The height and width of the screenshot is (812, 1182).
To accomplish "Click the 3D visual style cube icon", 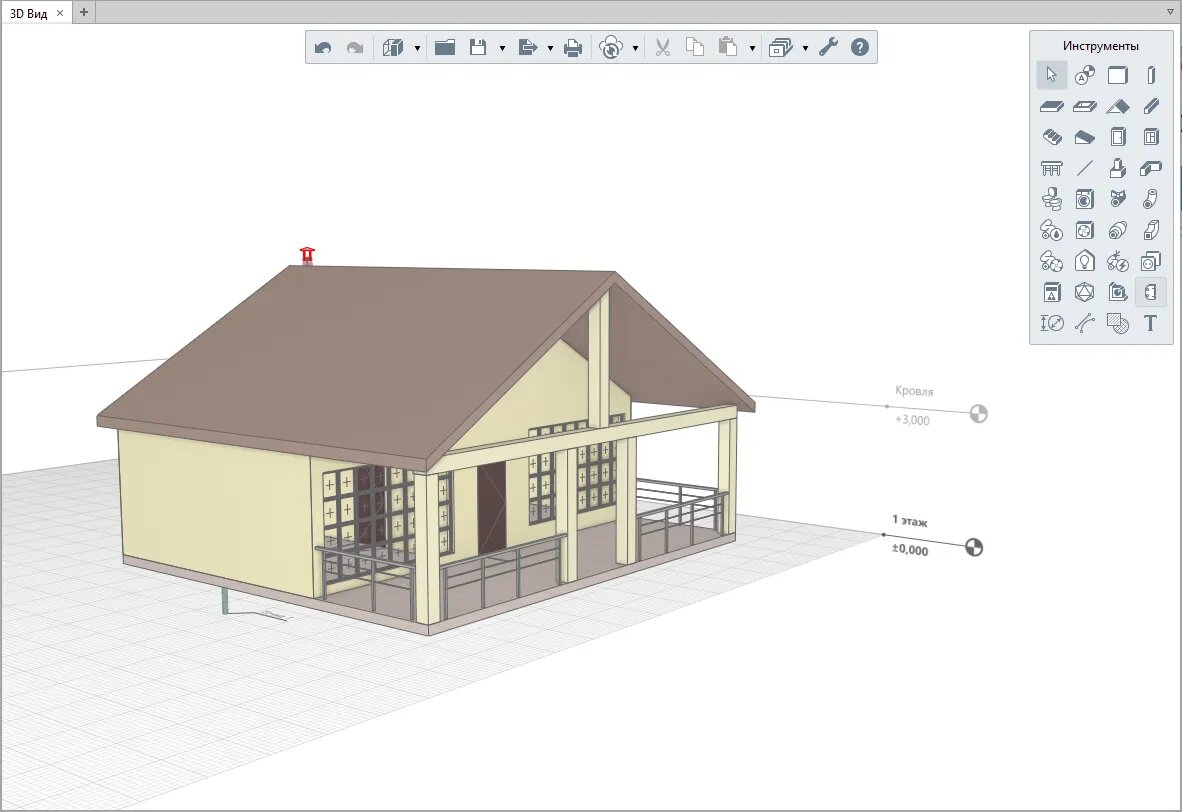I will pyautogui.click(x=393, y=48).
